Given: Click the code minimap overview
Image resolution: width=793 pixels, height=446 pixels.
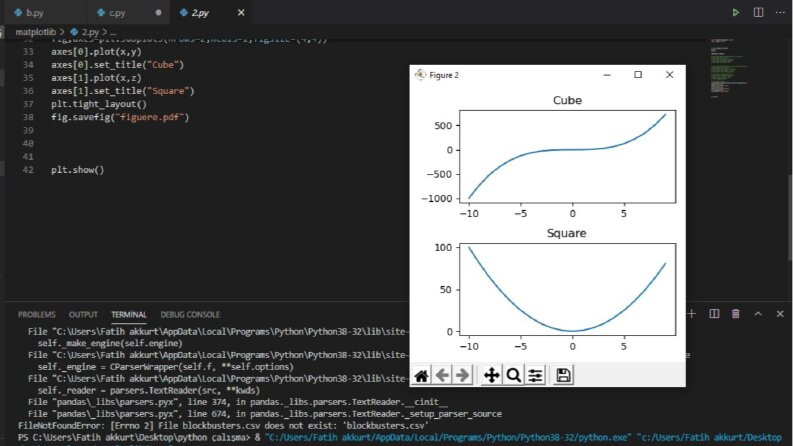Looking at the screenshot, I should click(728, 66).
